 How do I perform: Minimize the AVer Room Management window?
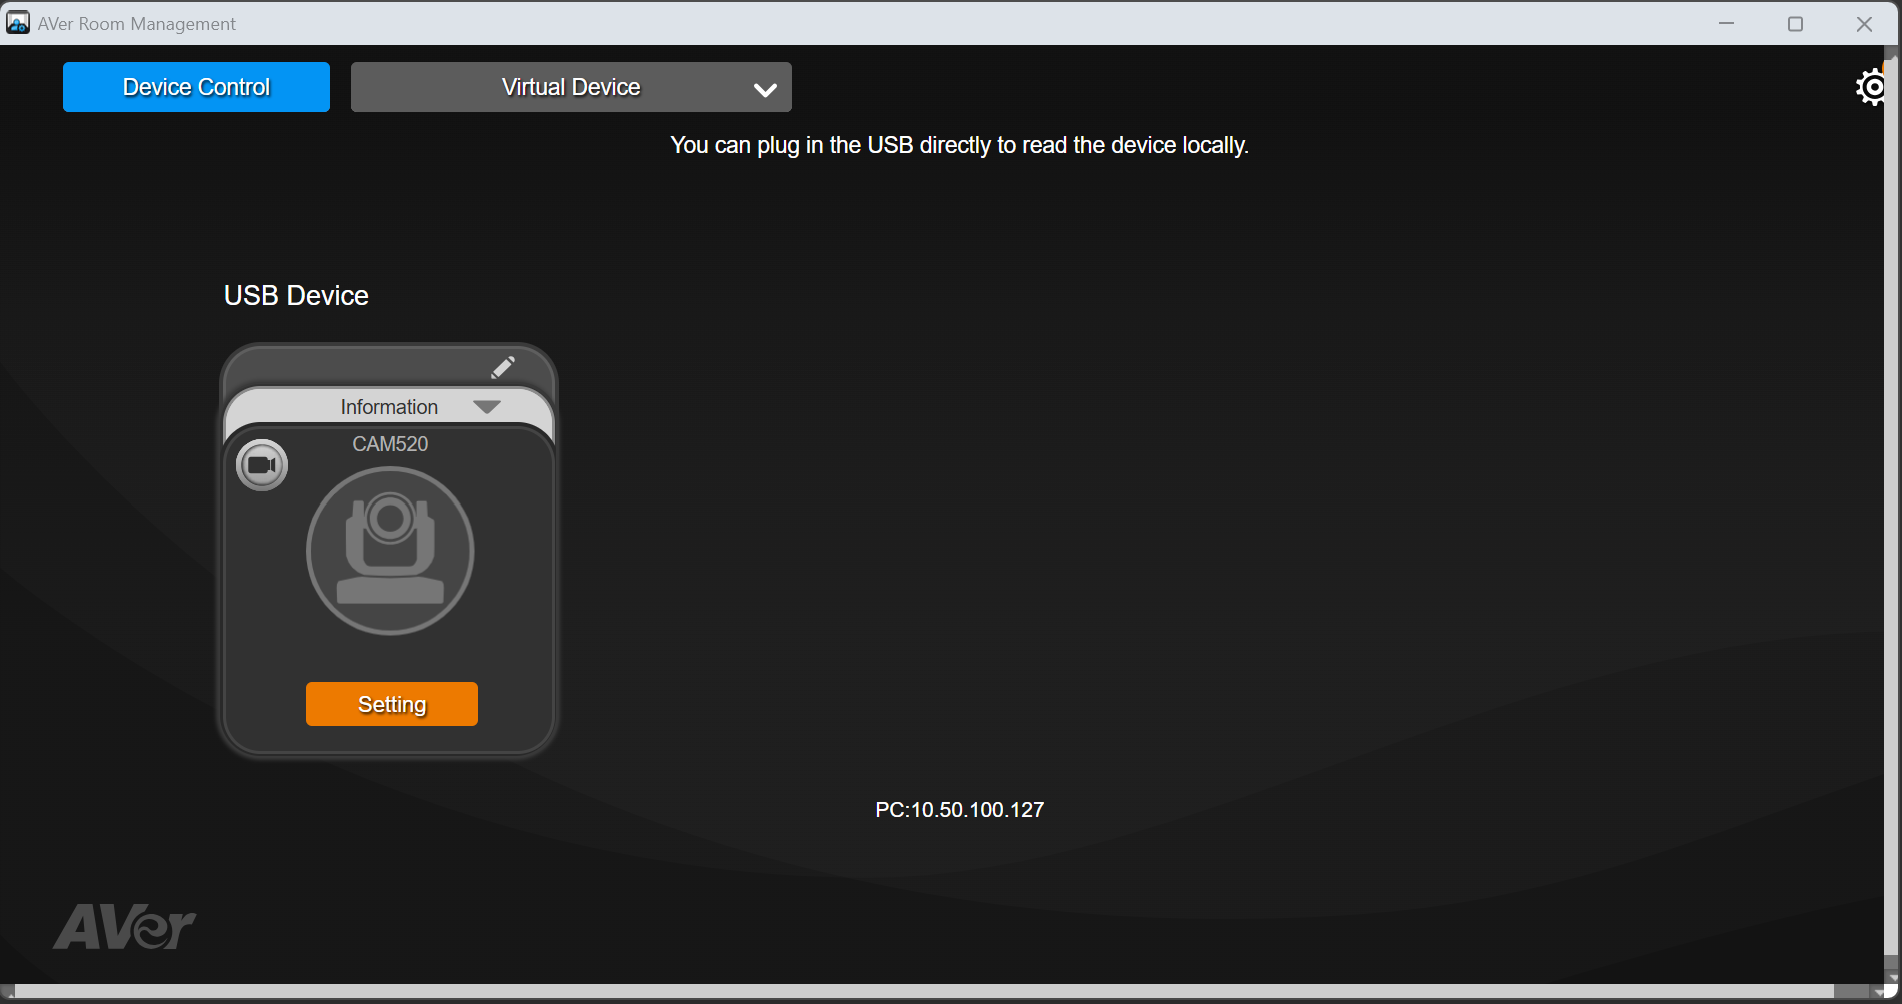pos(1727,23)
